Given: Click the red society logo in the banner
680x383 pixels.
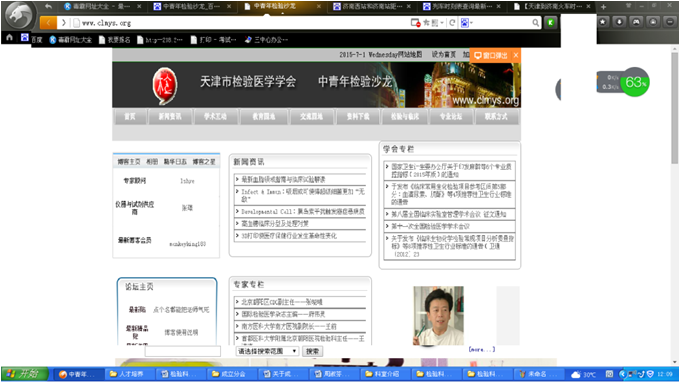Looking at the screenshot, I should pyautogui.click(x=165, y=85).
